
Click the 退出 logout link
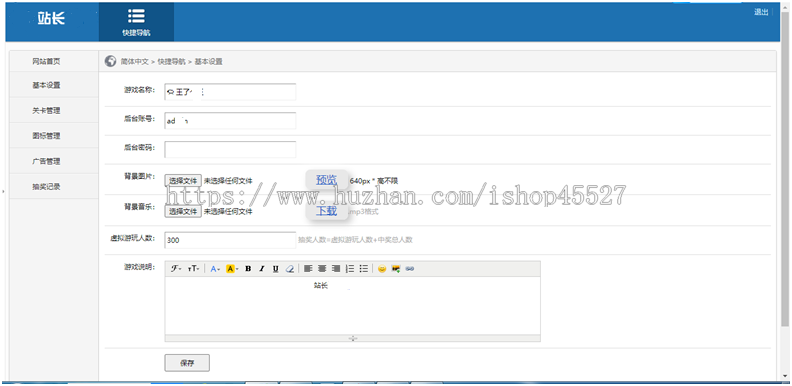coord(761,12)
